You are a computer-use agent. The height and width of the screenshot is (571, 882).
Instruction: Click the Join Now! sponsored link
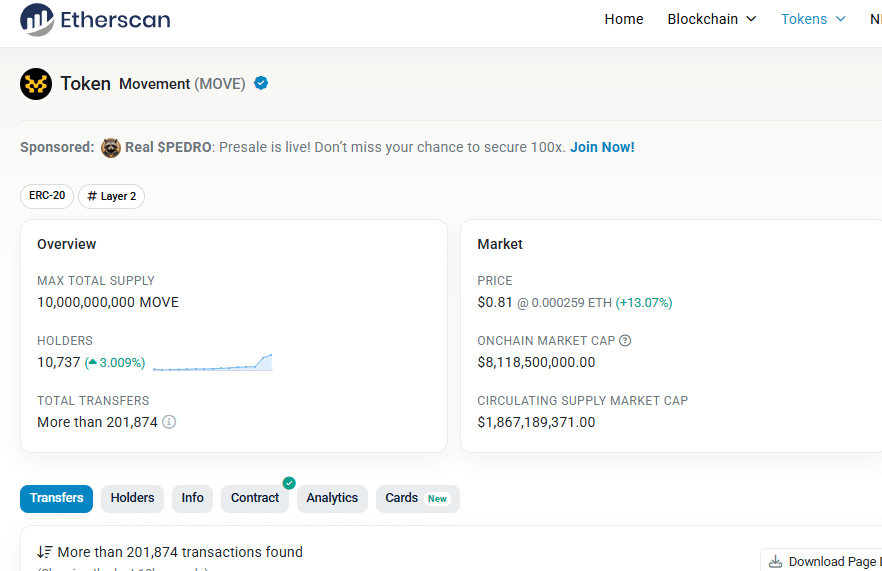point(602,147)
